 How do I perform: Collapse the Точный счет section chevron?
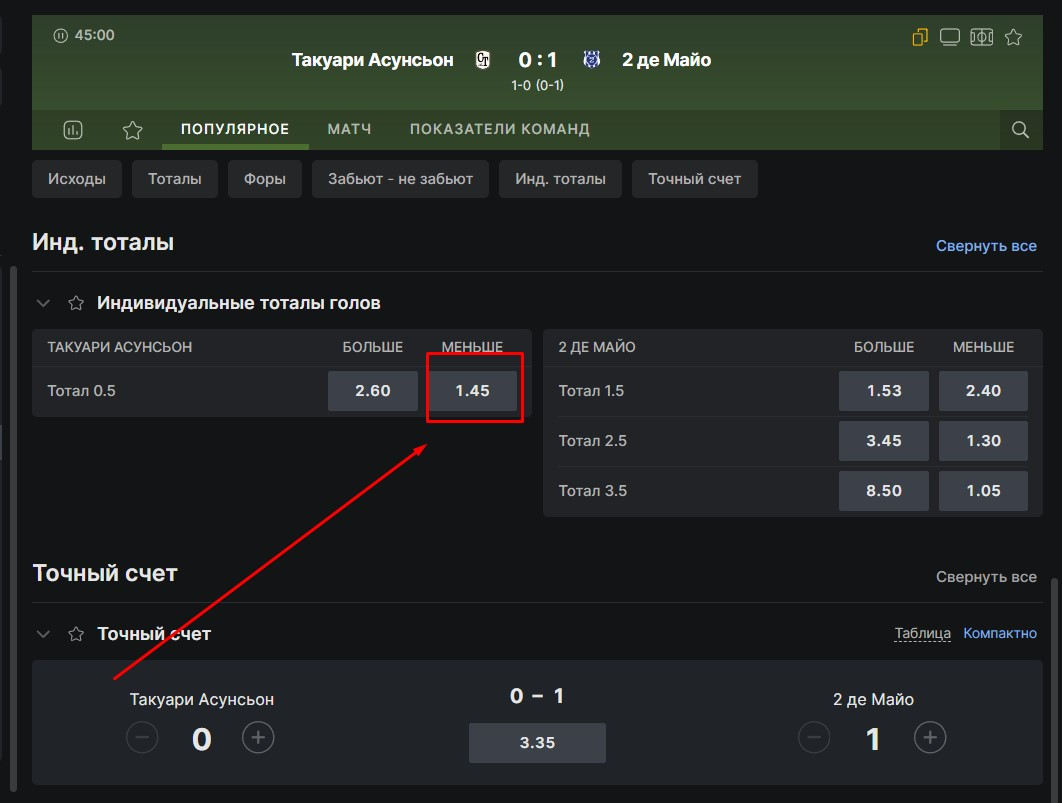tap(43, 634)
